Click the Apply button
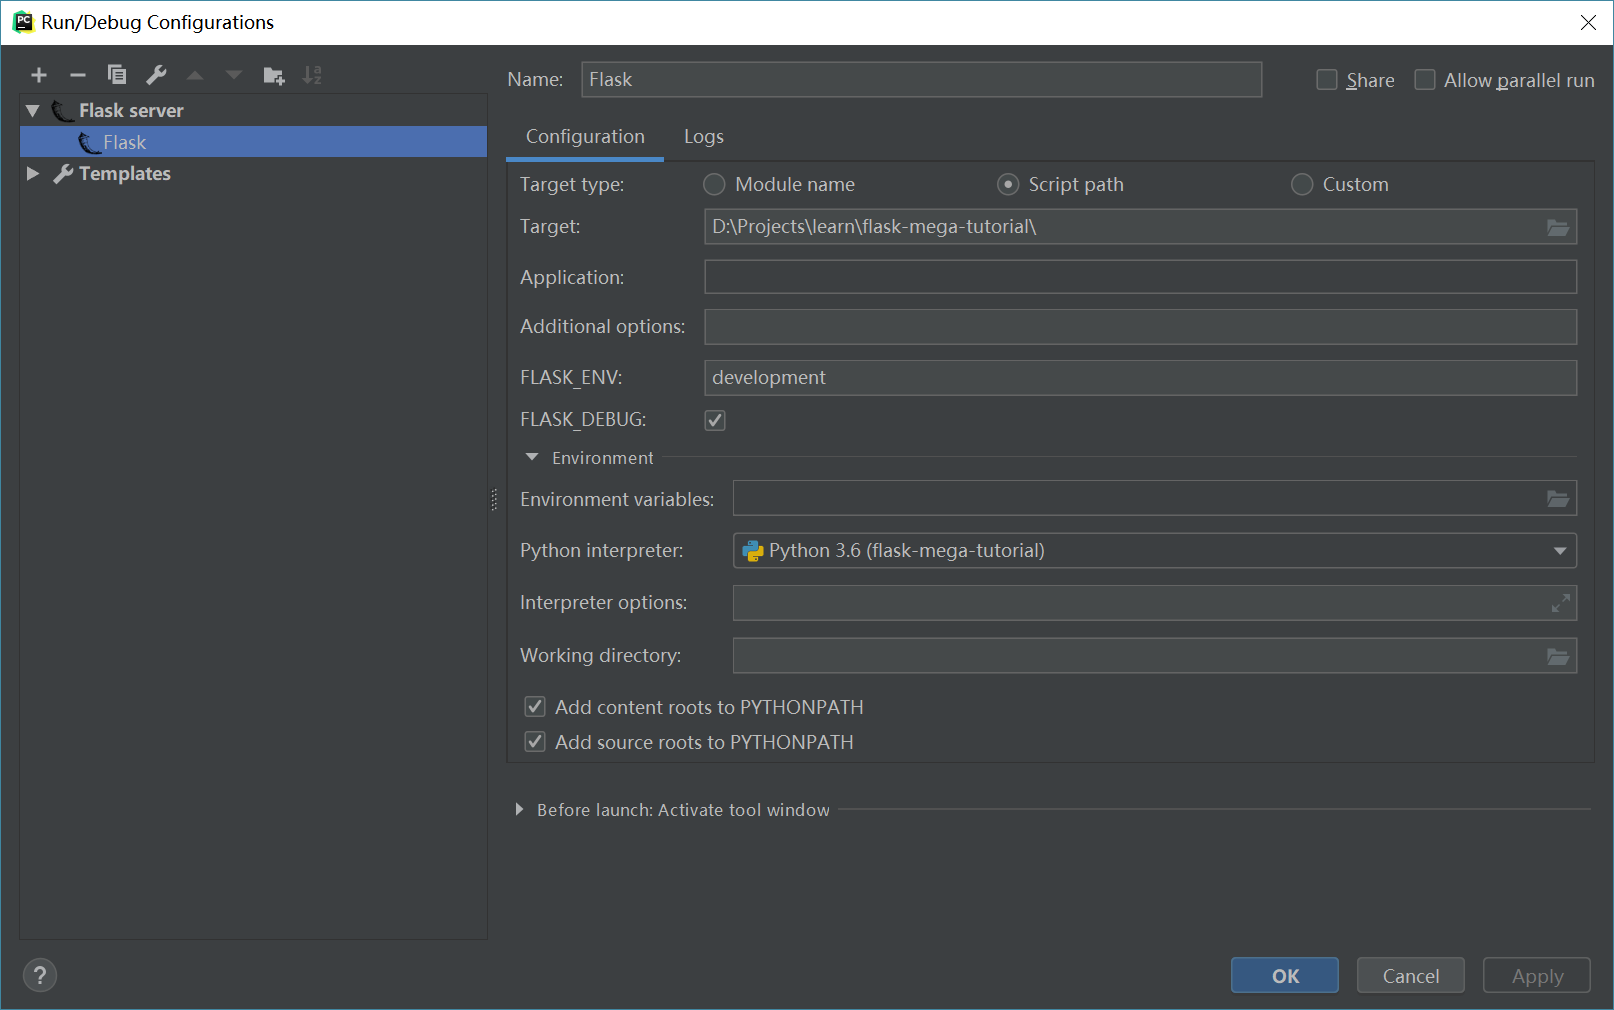This screenshot has width=1614, height=1010. pyautogui.click(x=1536, y=975)
